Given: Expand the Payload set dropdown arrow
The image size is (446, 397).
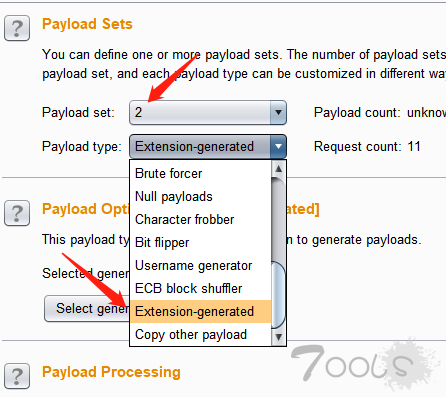Looking at the screenshot, I should coord(278,113).
